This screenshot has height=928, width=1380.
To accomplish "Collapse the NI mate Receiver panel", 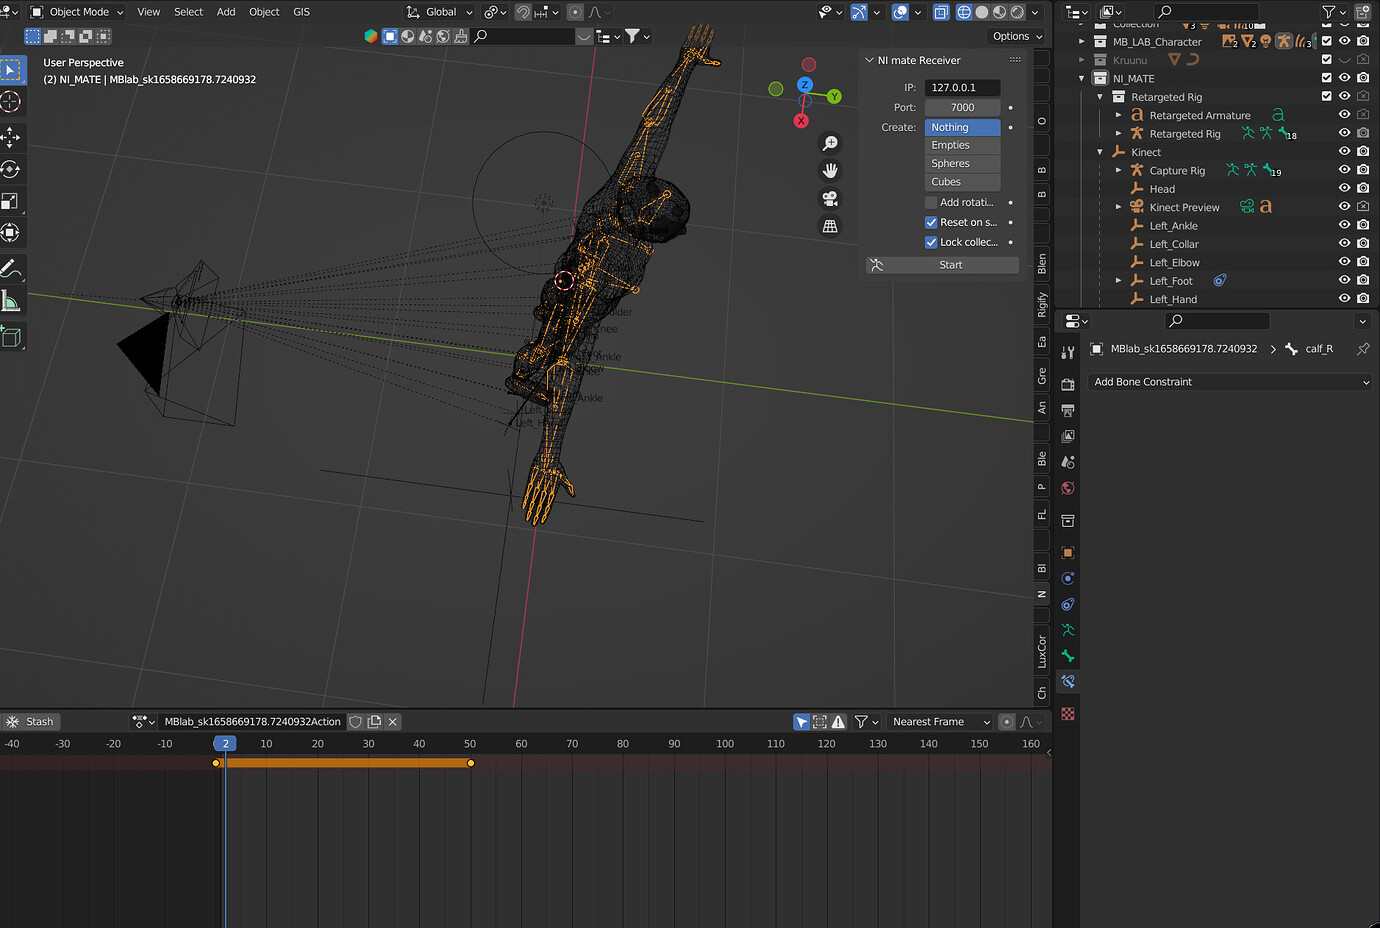I will tap(869, 60).
